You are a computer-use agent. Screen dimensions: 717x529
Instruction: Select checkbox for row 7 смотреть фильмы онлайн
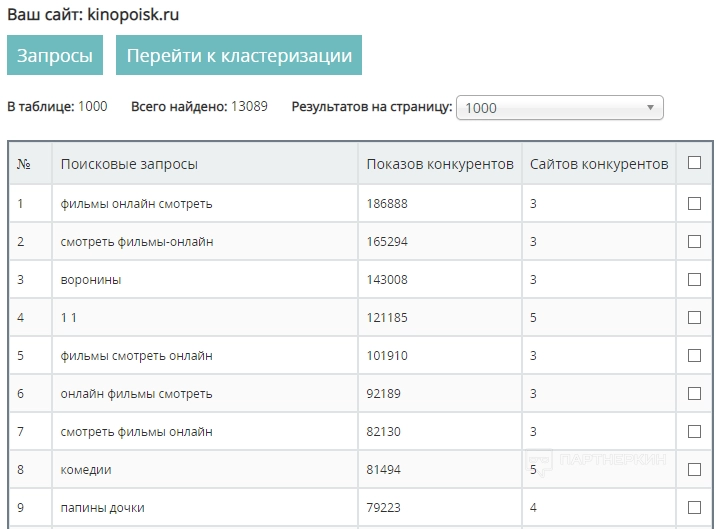point(694,432)
